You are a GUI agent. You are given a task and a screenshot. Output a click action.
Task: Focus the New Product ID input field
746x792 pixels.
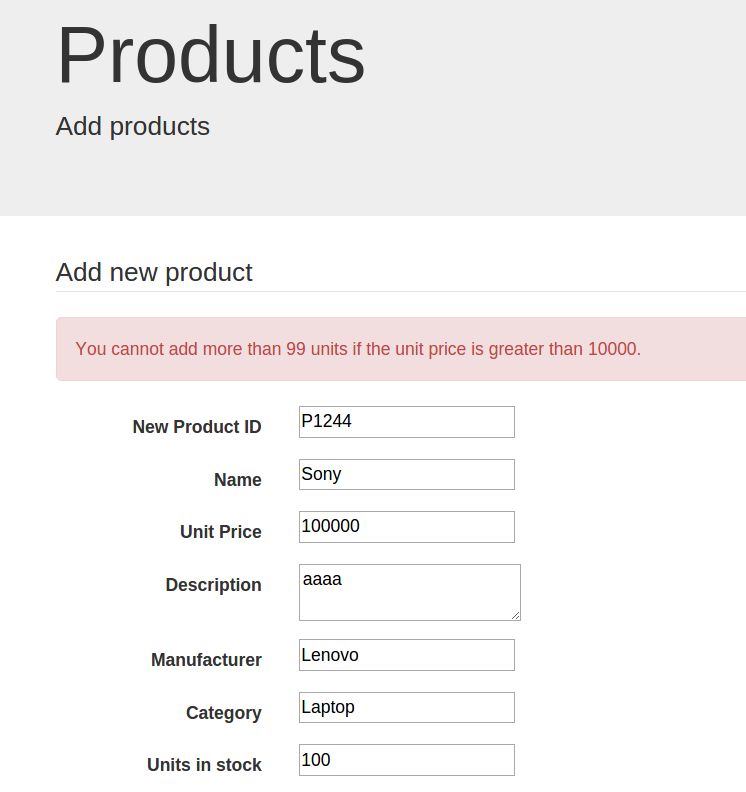point(407,422)
